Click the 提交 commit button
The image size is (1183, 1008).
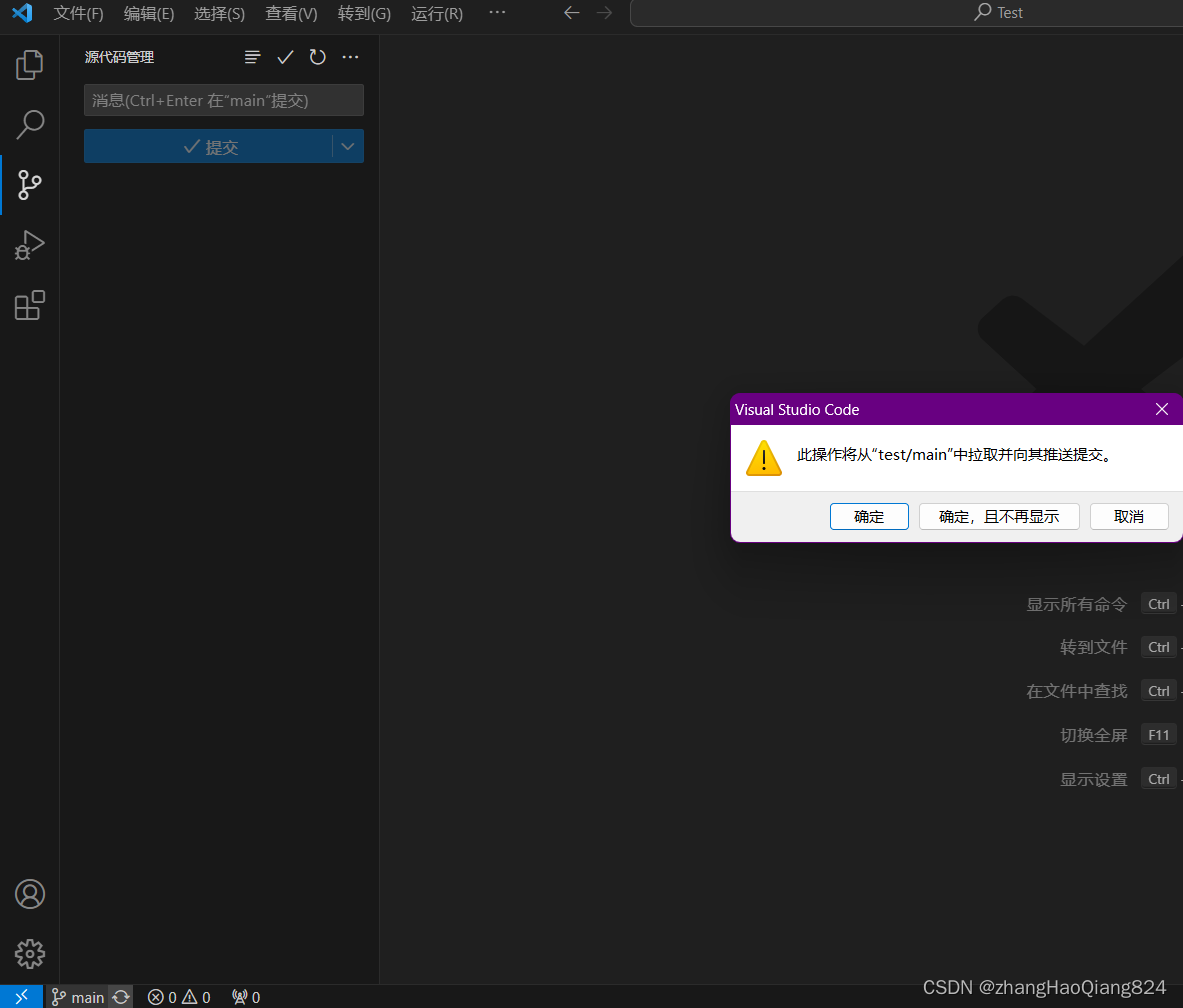point(208,146)
